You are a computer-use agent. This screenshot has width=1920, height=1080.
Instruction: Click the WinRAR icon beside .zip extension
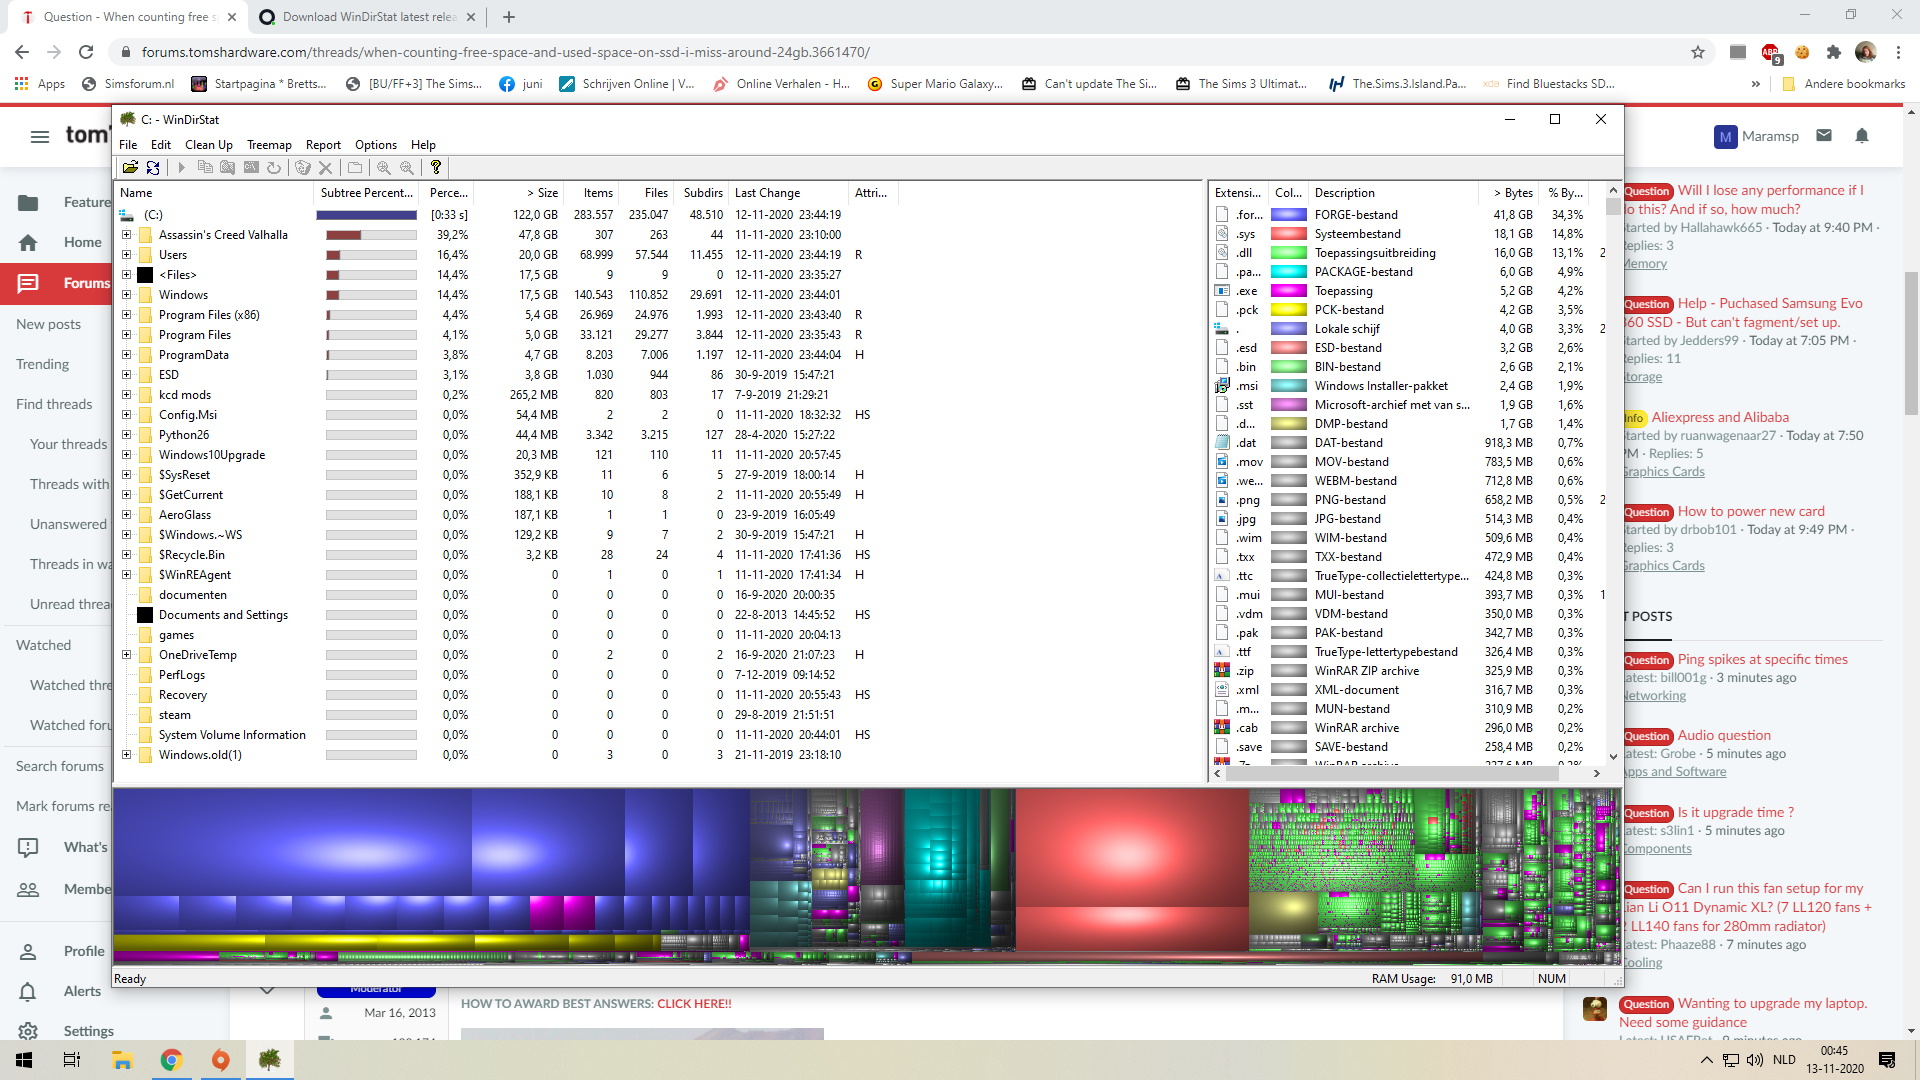1222,671
